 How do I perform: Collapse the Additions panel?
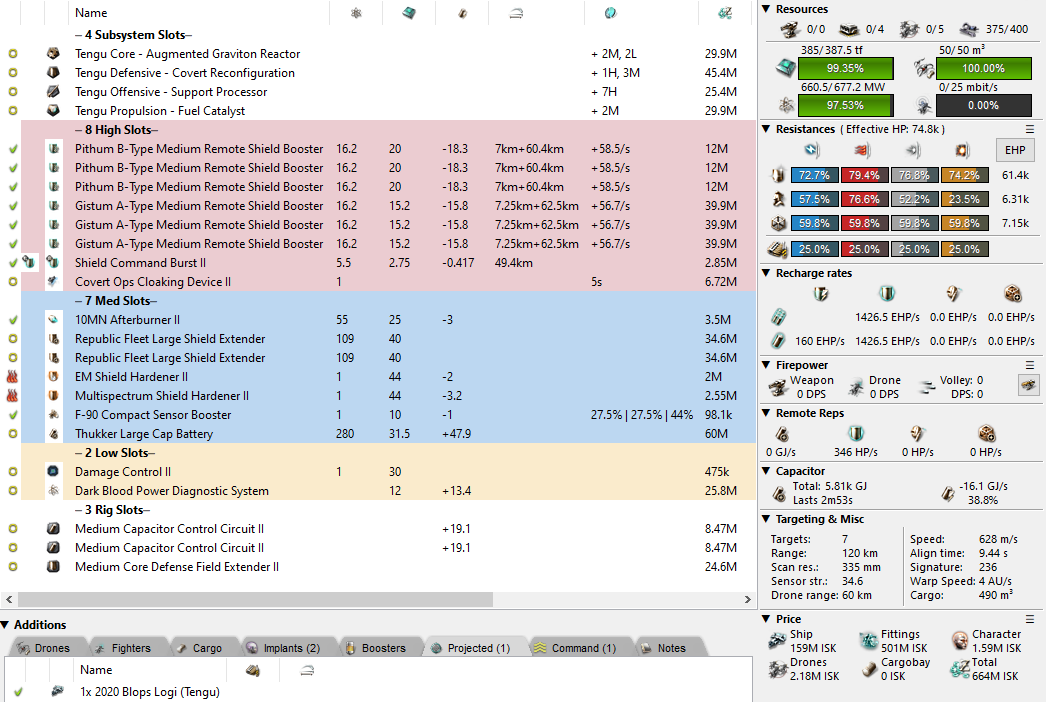(6, 625)
